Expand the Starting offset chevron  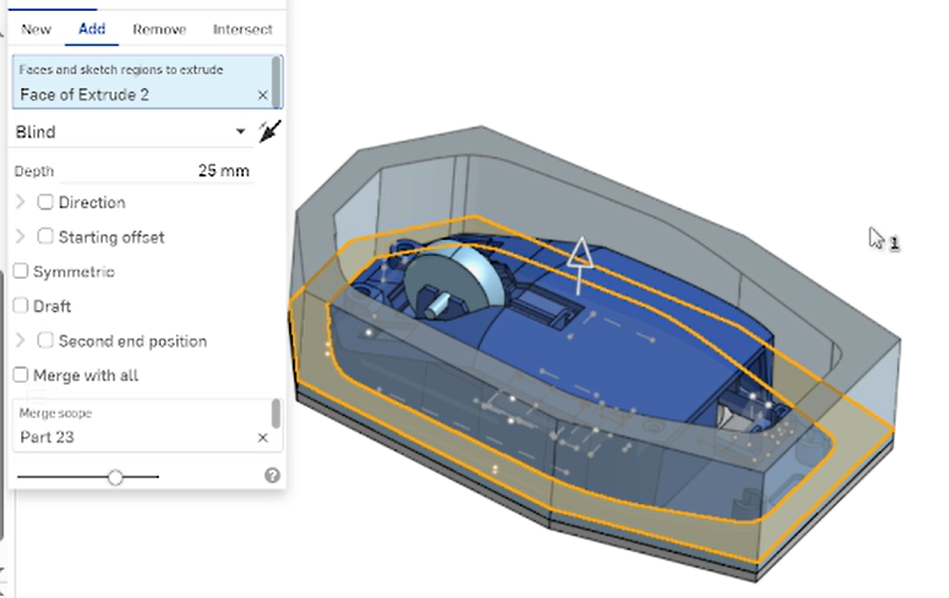pyautogui.click(x=21, y=237)
